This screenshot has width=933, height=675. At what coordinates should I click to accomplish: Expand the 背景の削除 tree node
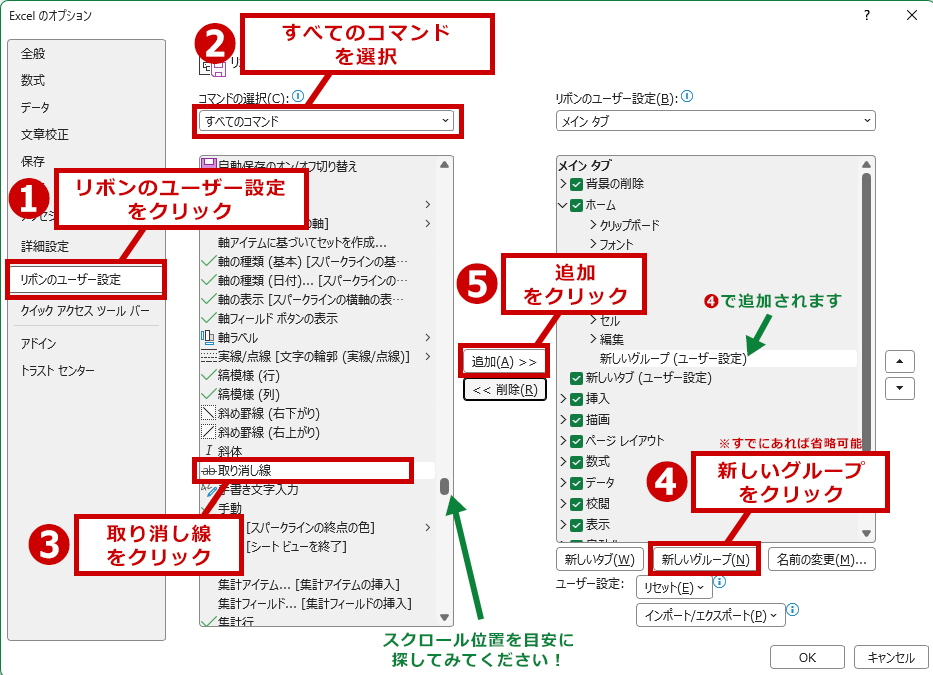click(x=563, y=184)
